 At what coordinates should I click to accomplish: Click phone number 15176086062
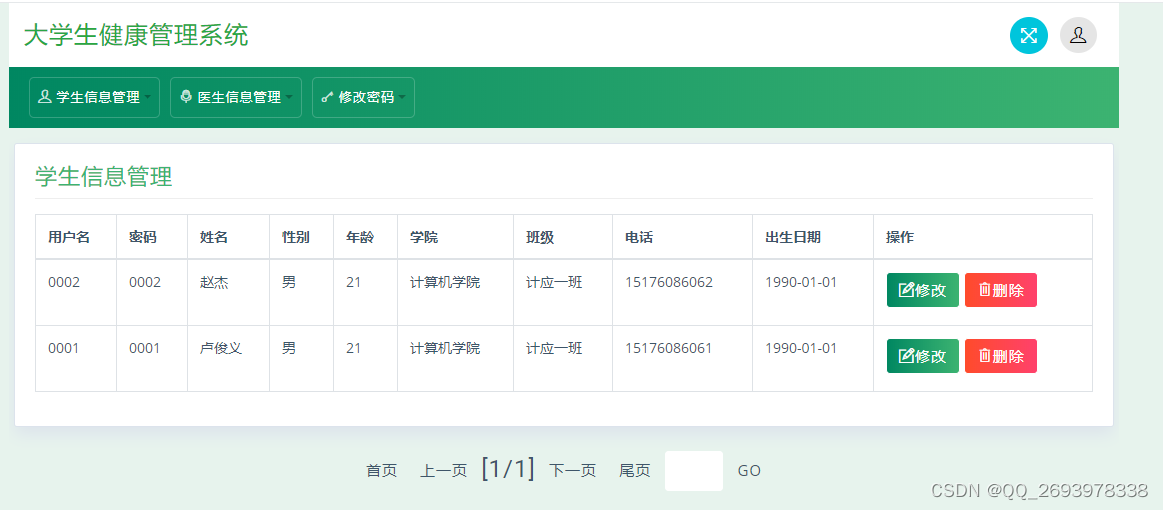[669, 282]
